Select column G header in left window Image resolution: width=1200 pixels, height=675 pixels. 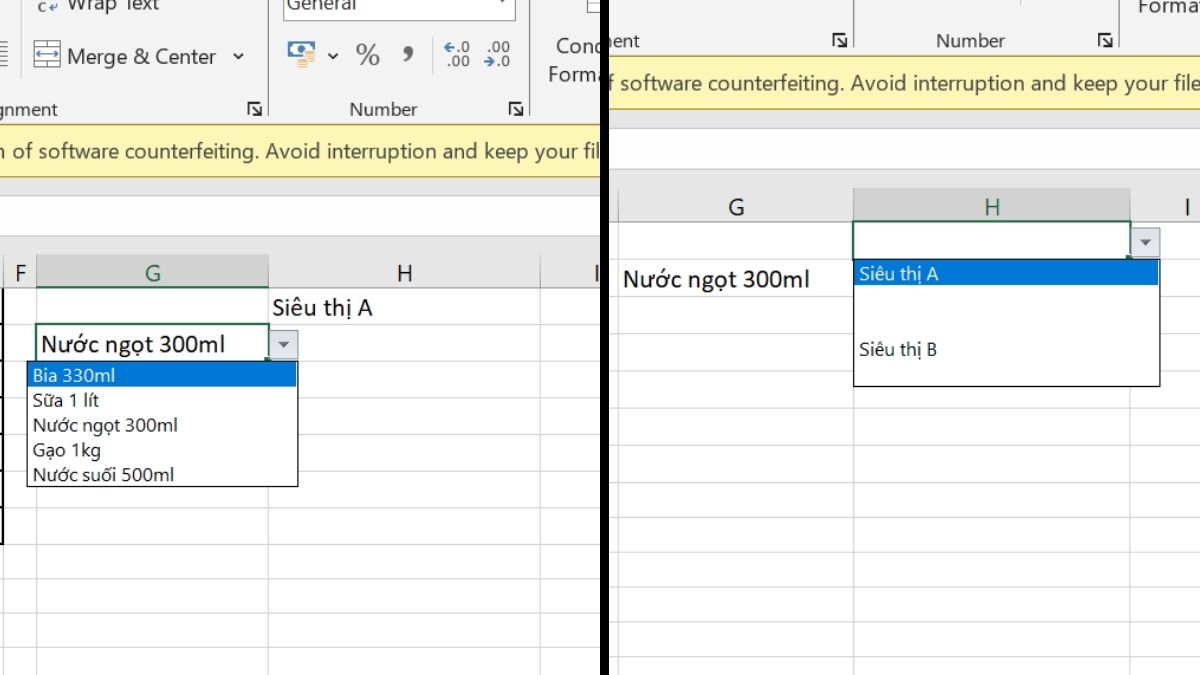(x=152, y=273)
